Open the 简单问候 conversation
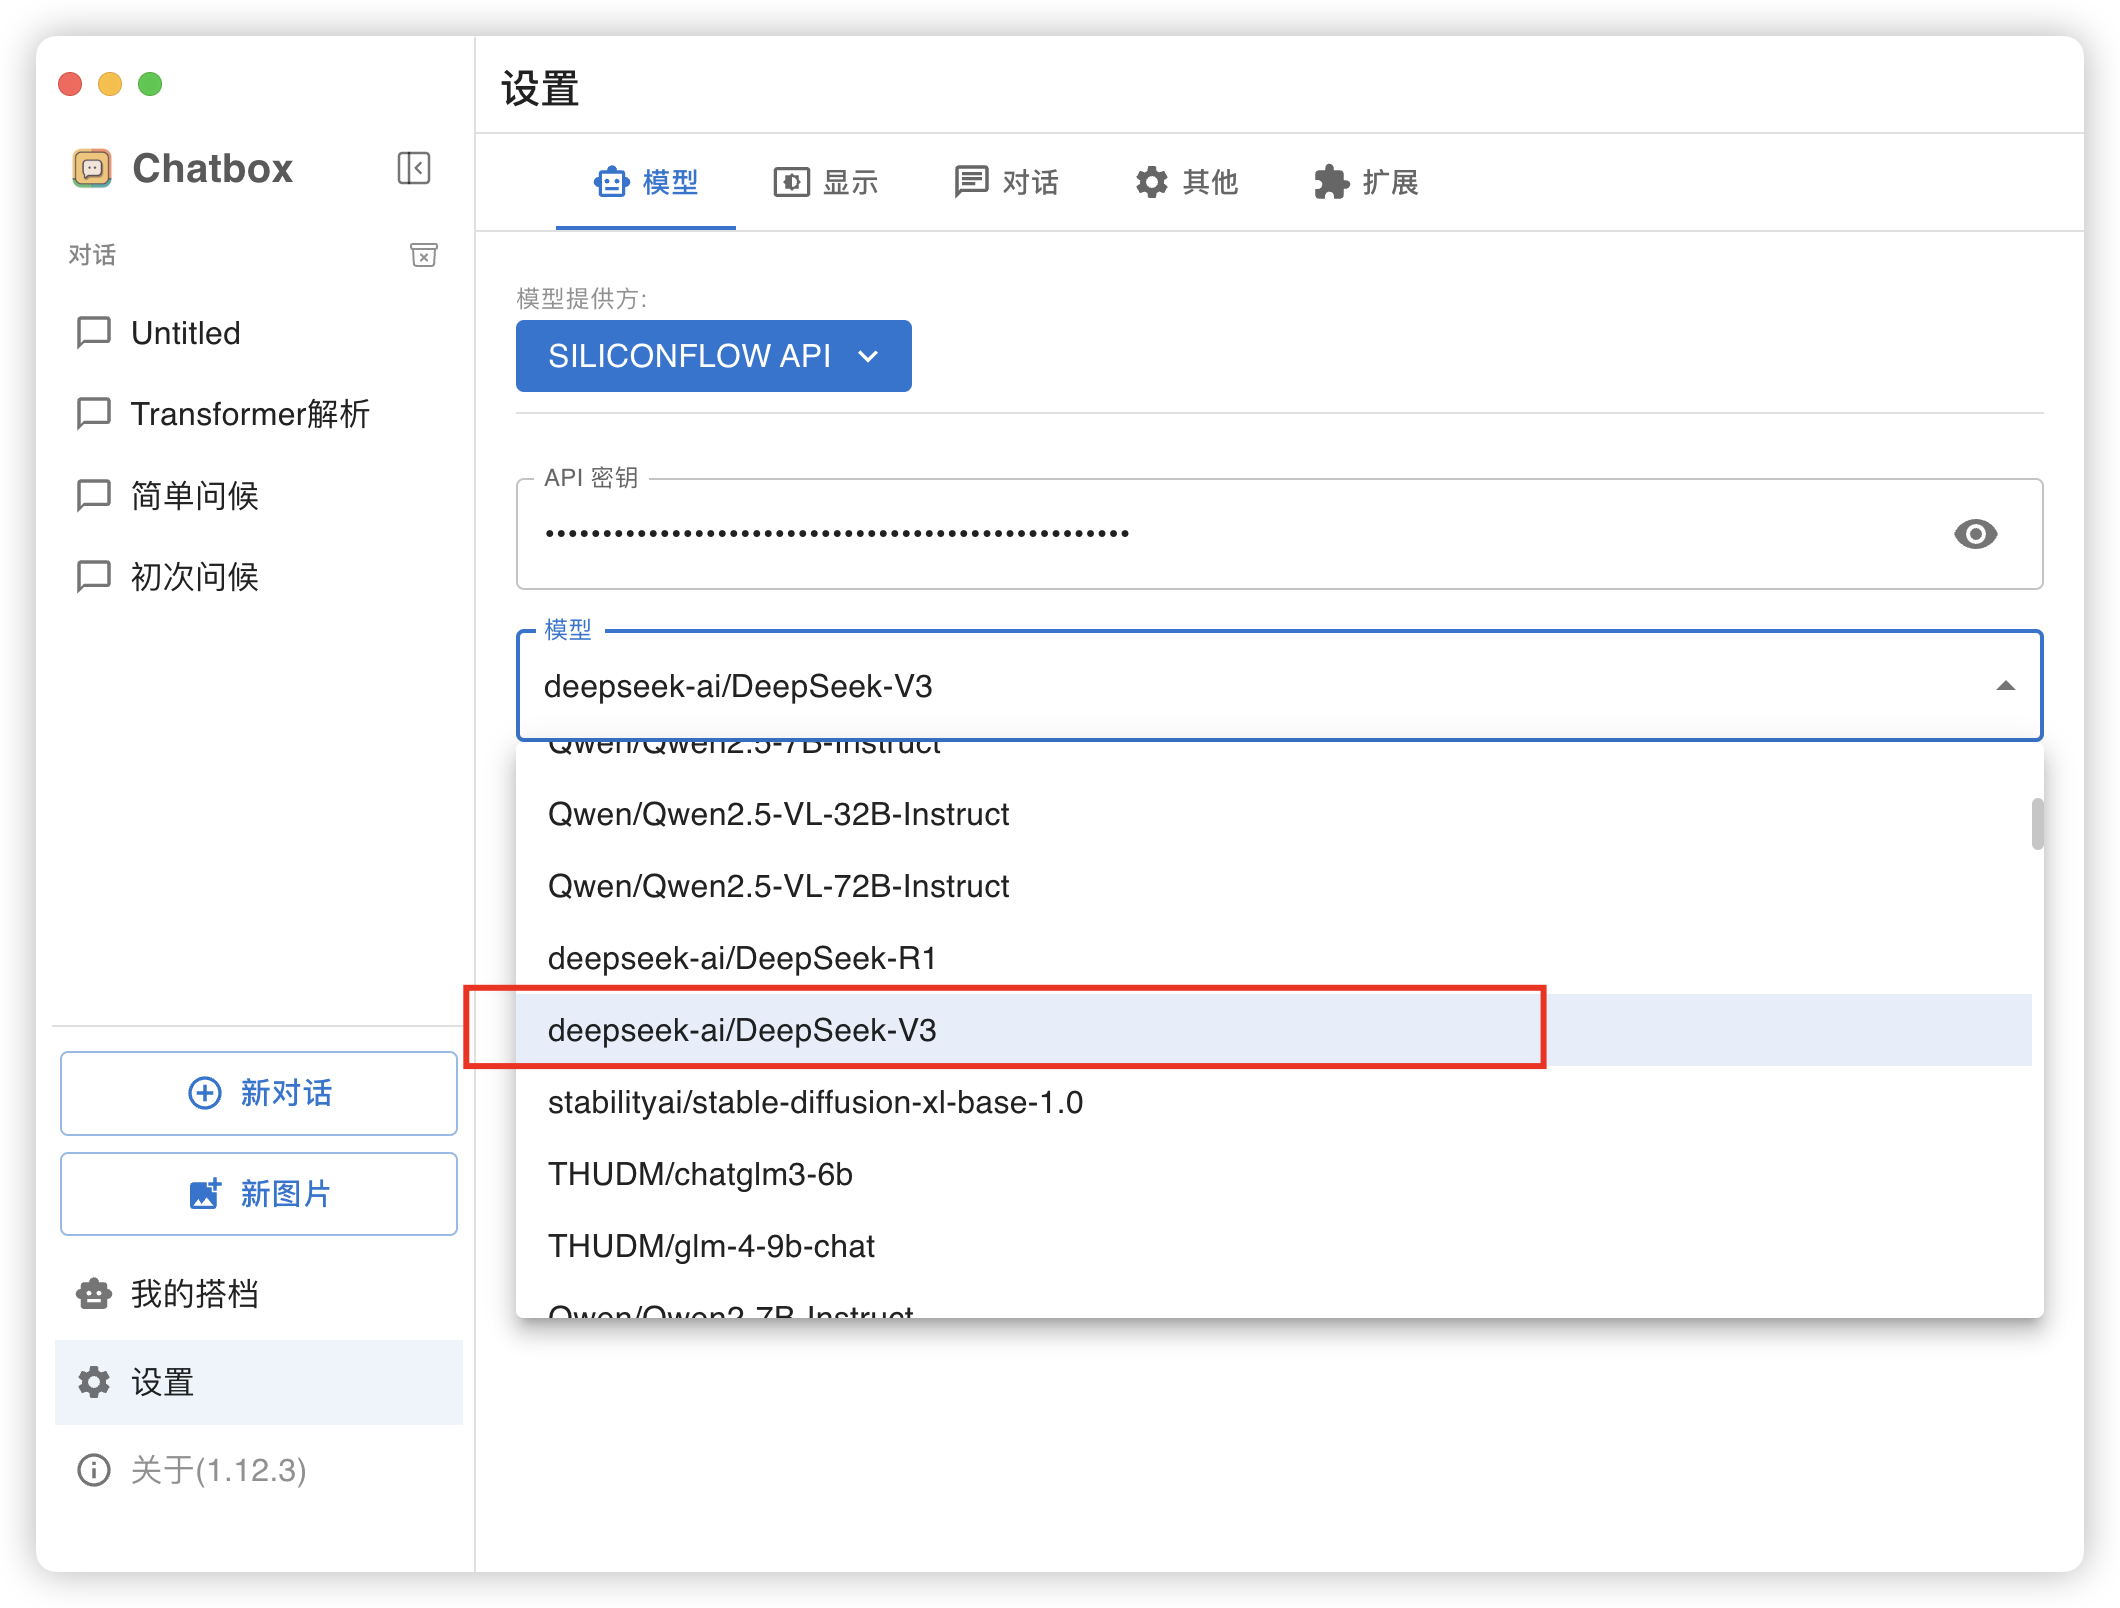Viewport: 2120px width, 1608px height. click(259, 495)
